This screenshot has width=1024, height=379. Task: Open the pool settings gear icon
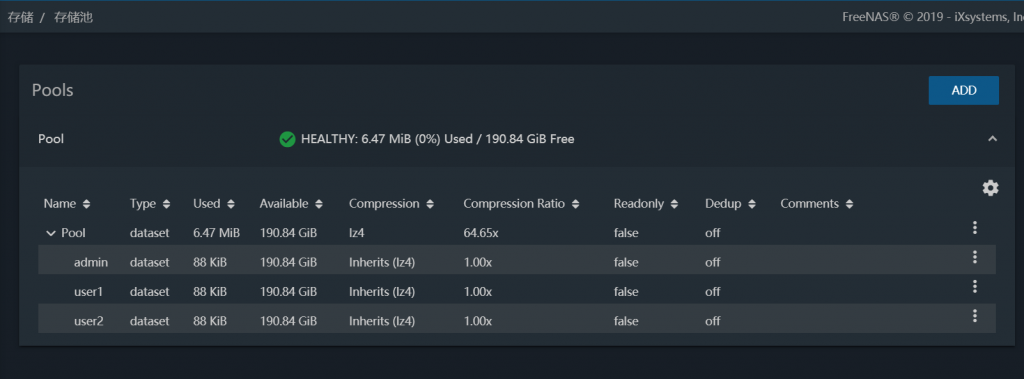click(990, 188)
